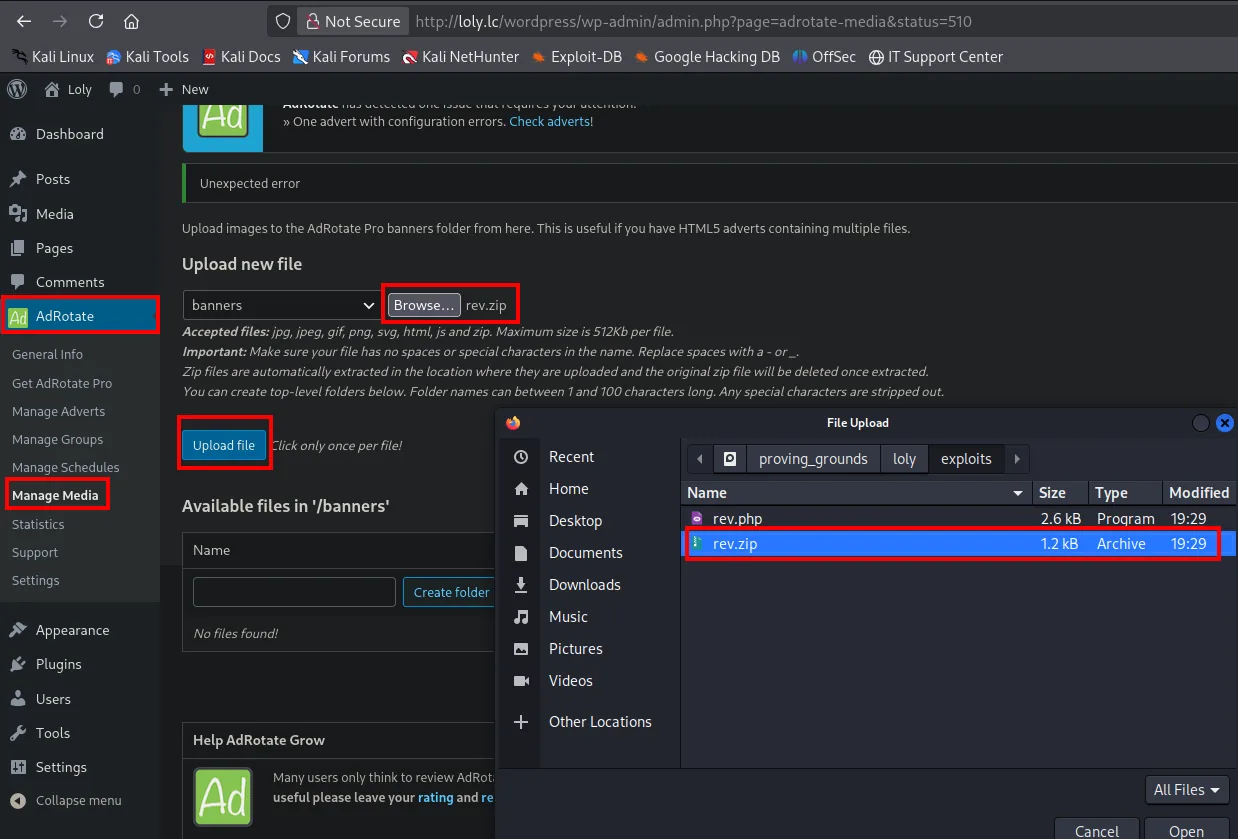The height and width of the screenshot is (839, 1238).
Task: Click the proving_grounds path breadcrumb
Action: pos(812,459)
